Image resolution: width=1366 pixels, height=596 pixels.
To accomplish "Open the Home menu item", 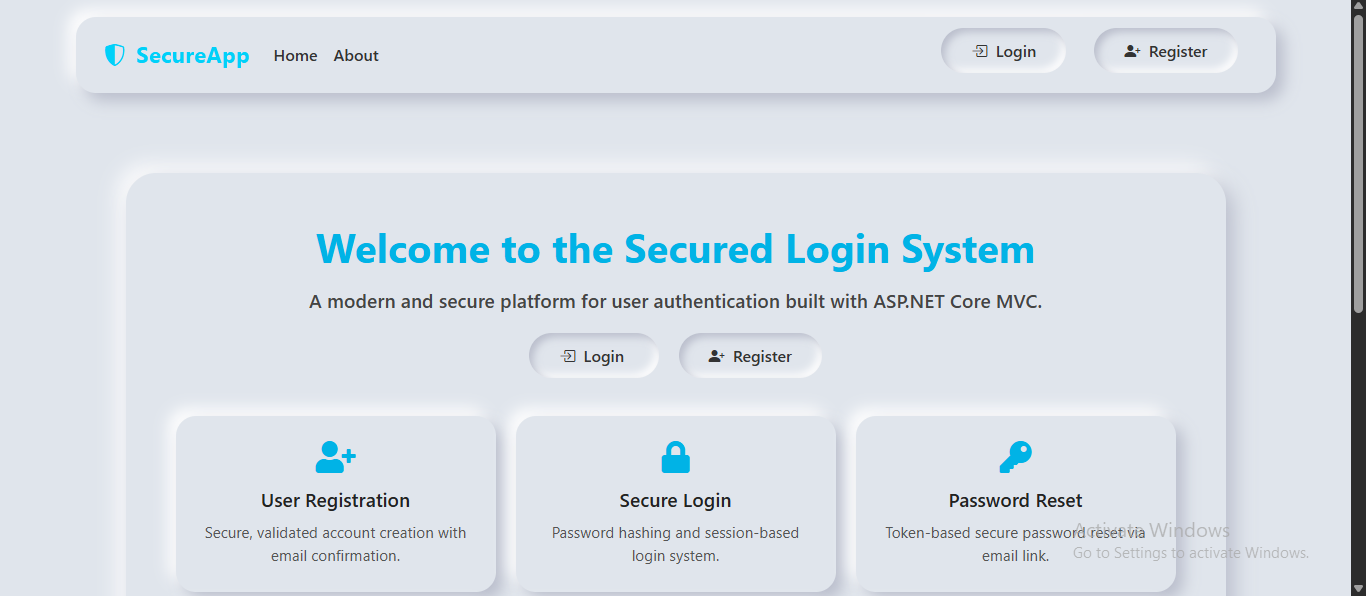I will tap(295, 56).
